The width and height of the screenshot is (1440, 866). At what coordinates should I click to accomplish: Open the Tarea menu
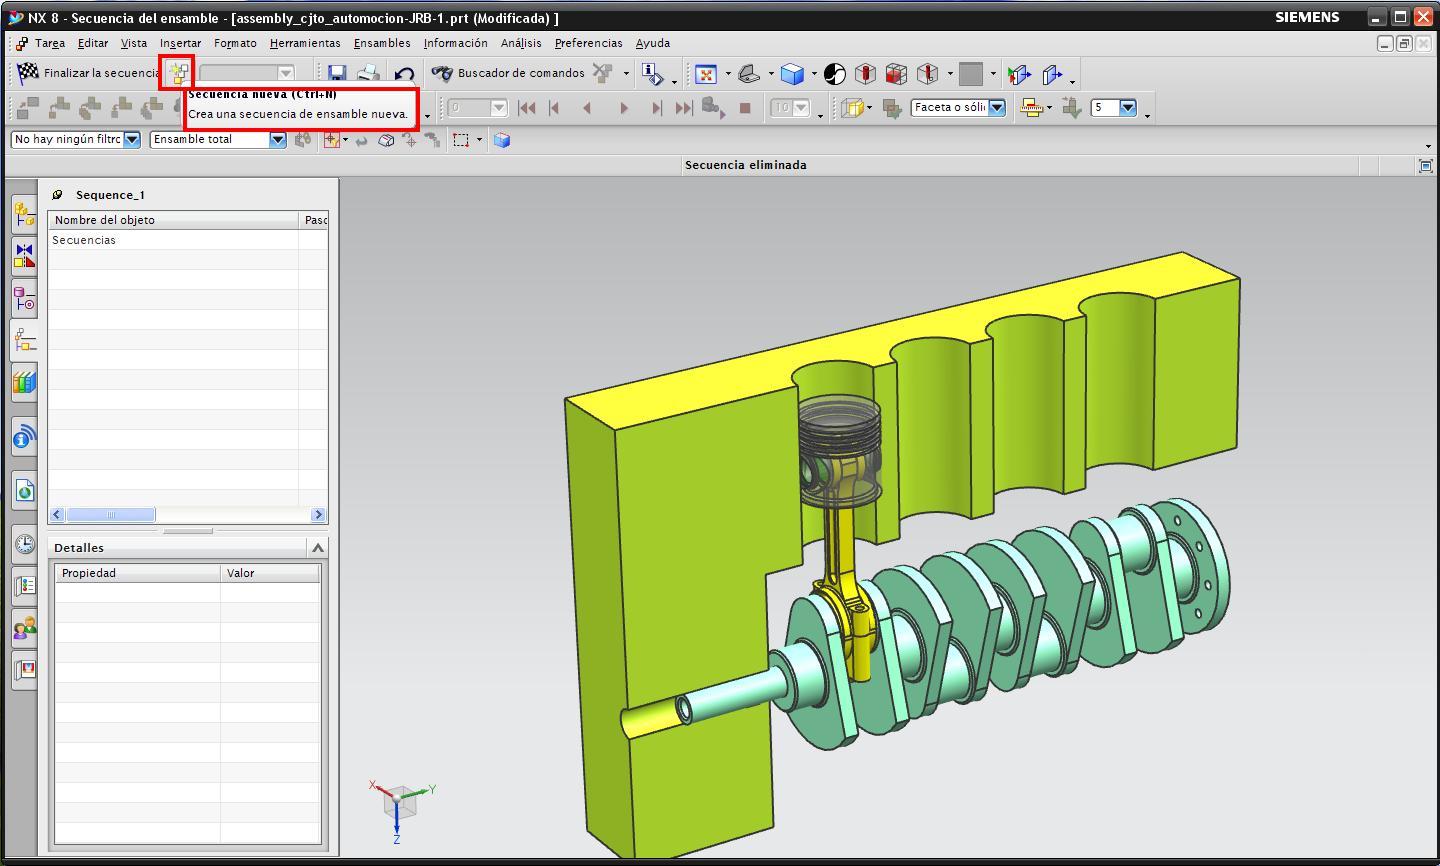click(49, 43)
